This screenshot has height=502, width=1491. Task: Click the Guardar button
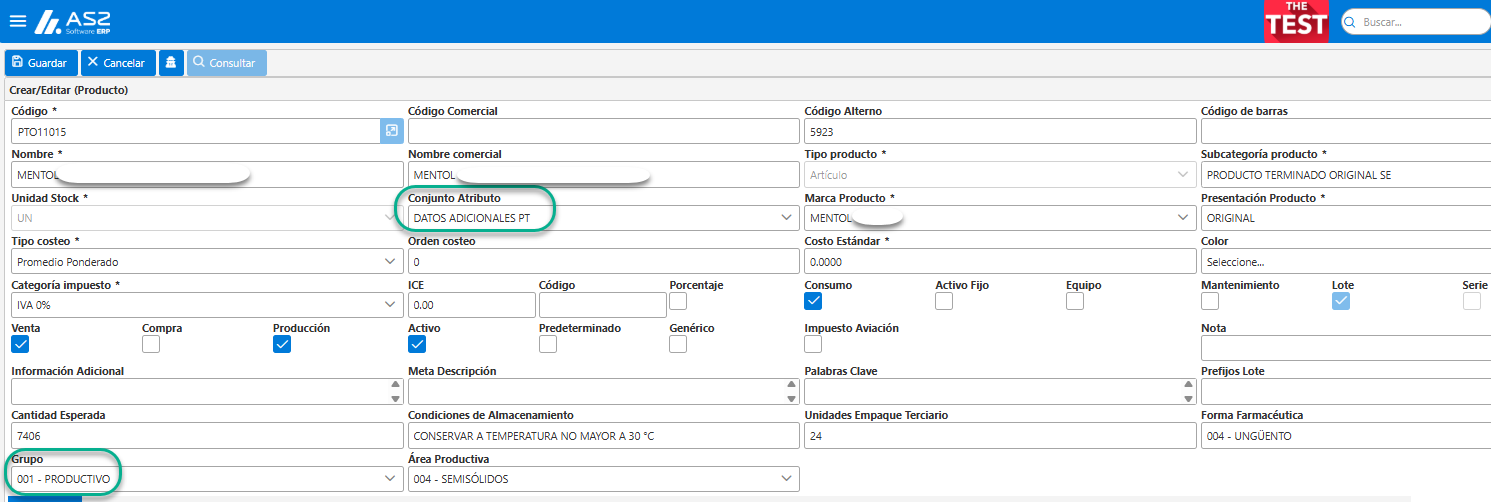tap(41, 63)
